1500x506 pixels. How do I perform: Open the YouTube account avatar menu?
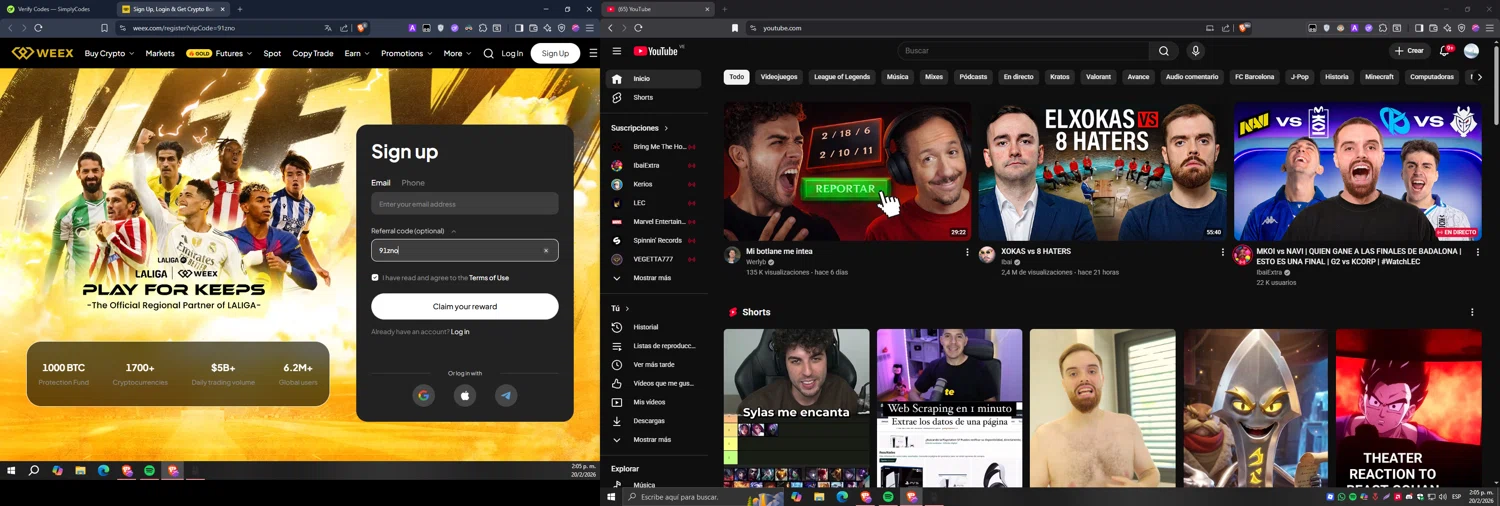[x=1471, y=51]
